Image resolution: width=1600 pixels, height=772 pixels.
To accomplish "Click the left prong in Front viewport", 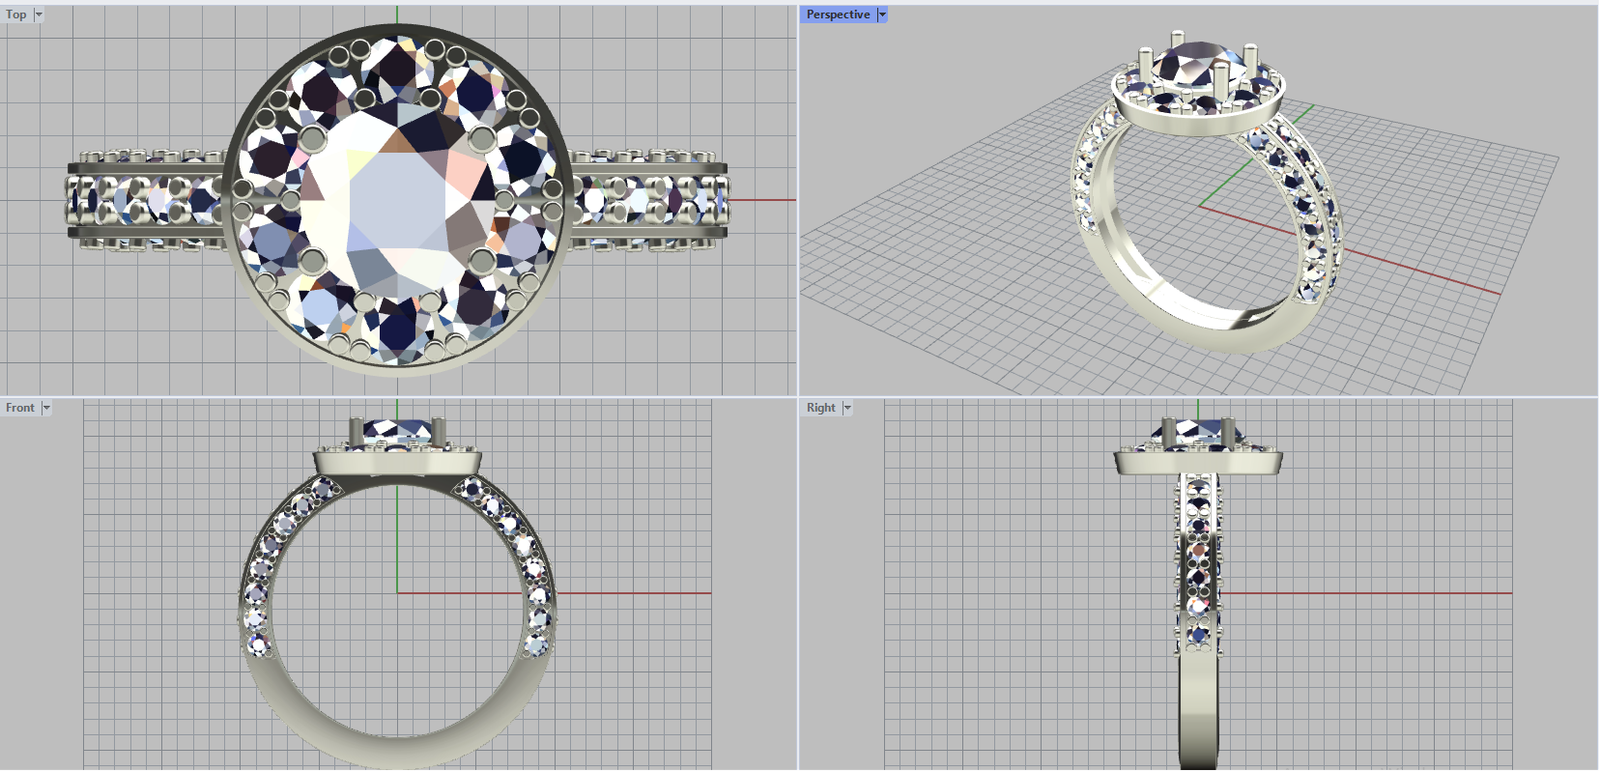I will point(356,433).
